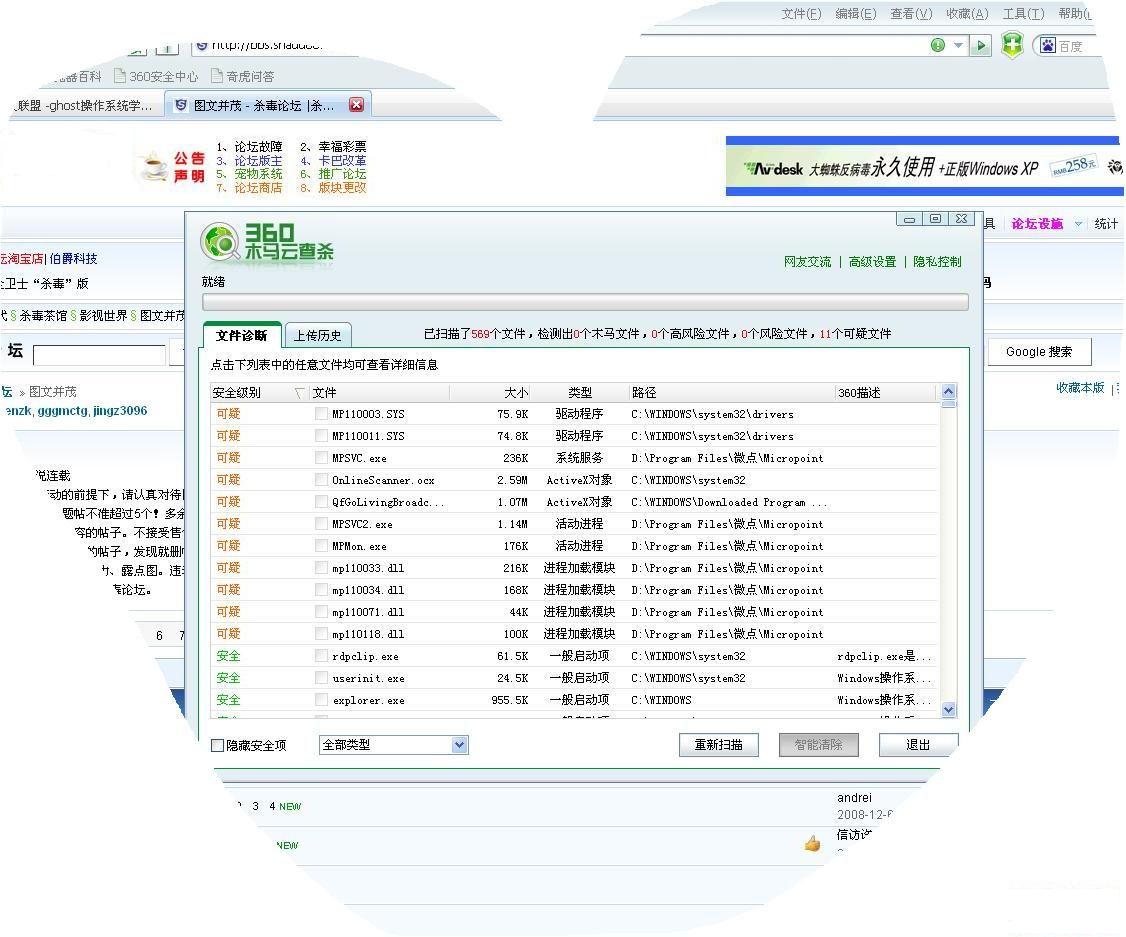Open the 高级设置 link
Screen dimensions: 1126x937
(873, 261)
